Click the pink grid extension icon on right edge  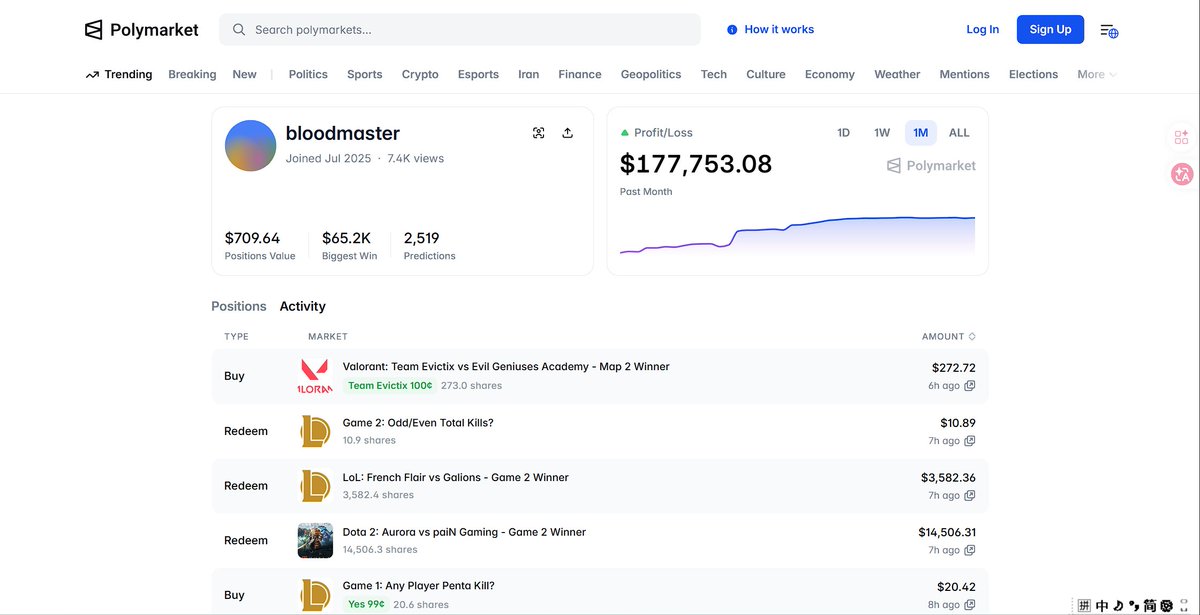coord(1182,137)
